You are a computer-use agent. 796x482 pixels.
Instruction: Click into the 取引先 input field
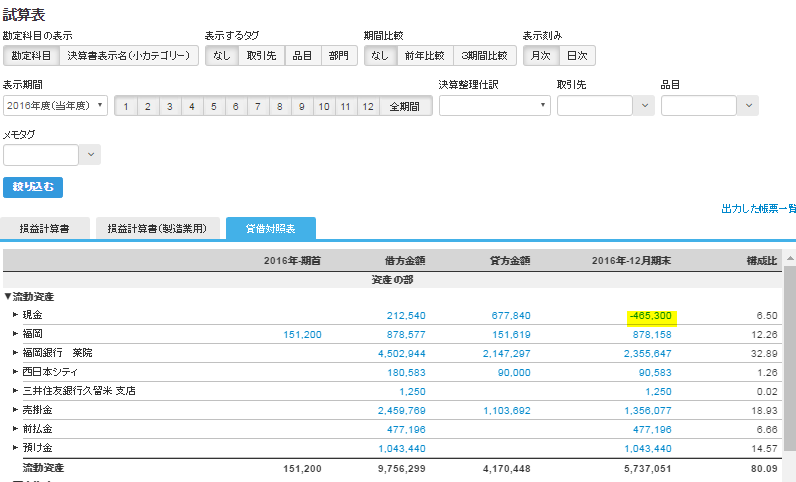594,106
